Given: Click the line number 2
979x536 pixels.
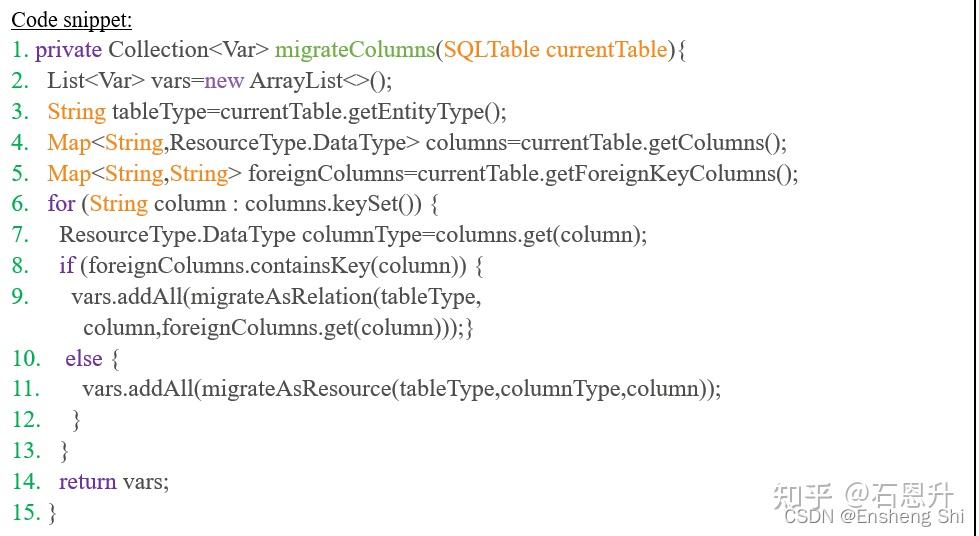Looking at the screenshot, I should (x=20, y=80).
